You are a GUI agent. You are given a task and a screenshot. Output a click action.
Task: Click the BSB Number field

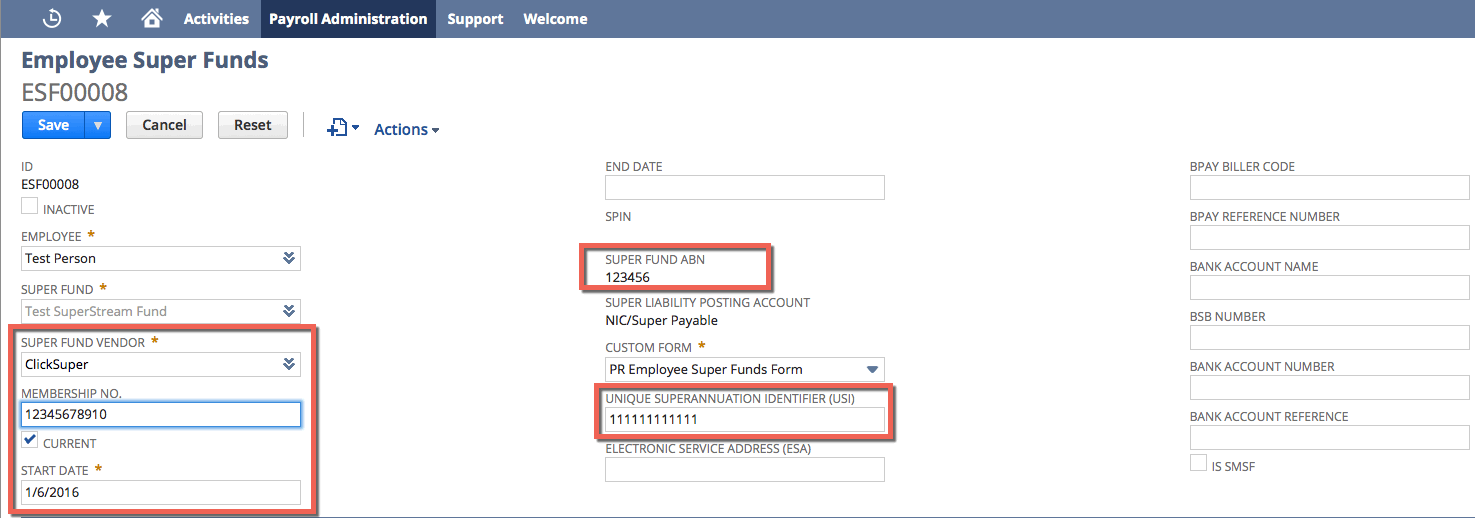click(1329, 337)
